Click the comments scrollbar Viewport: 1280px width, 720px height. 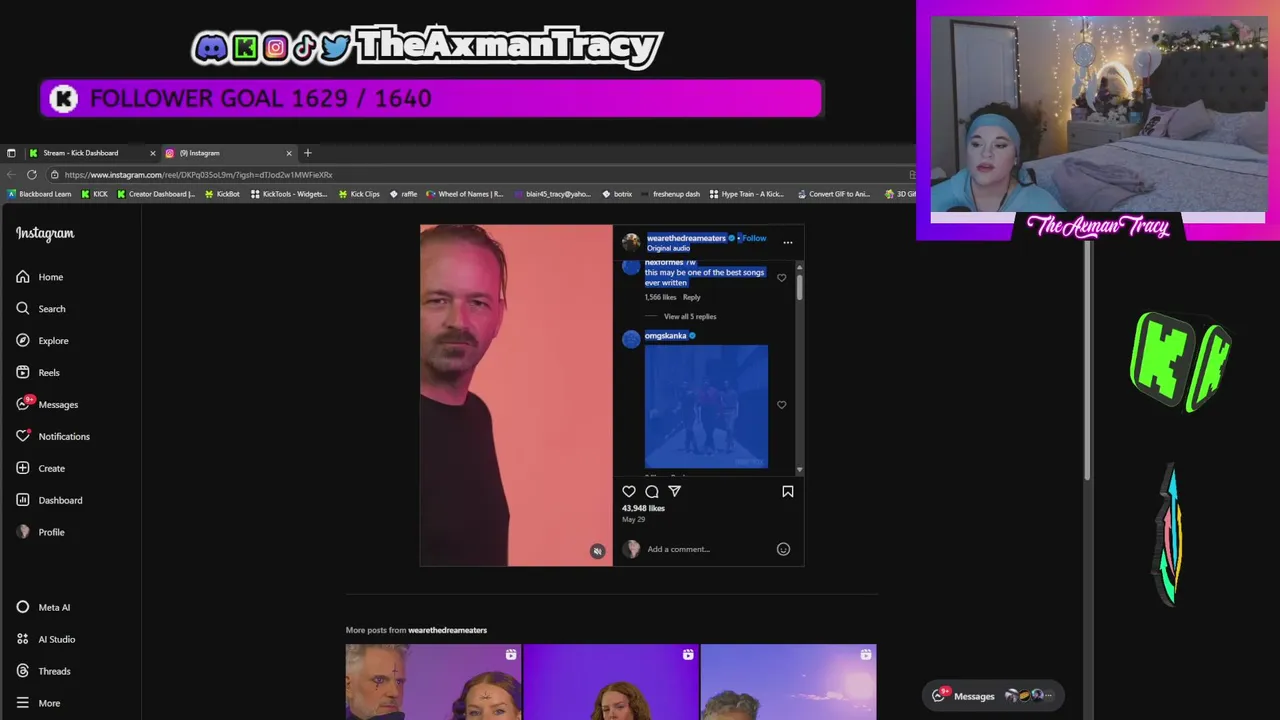(799, 288)
